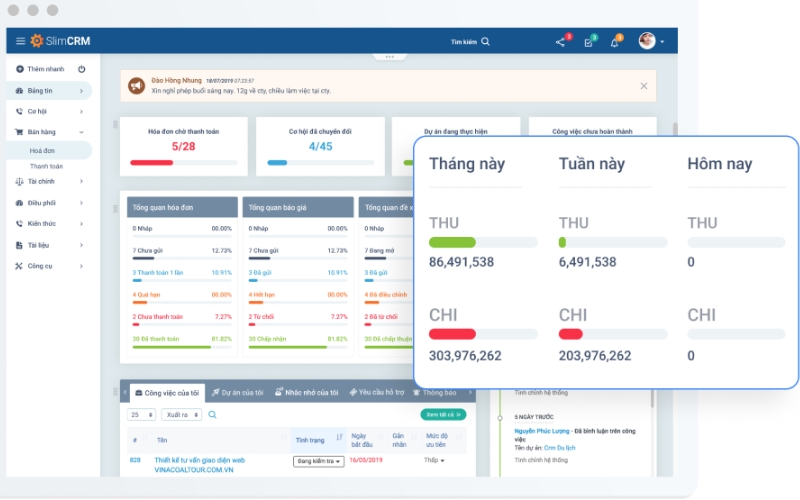Click the user avatar in header
The height and width of the screenshot is (500, 800).
647,41
